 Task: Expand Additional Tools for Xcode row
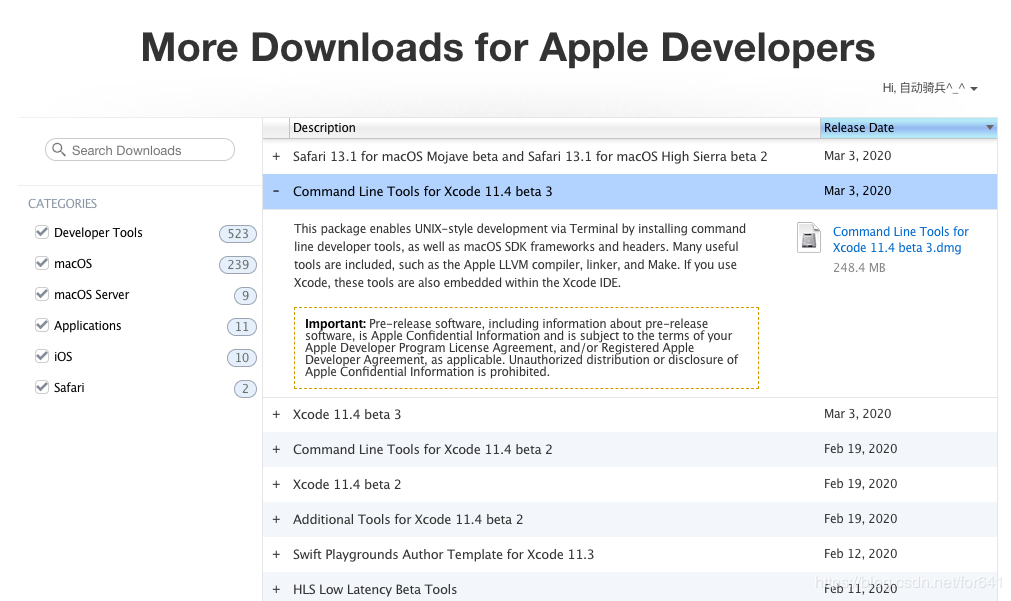coord(276,519)
